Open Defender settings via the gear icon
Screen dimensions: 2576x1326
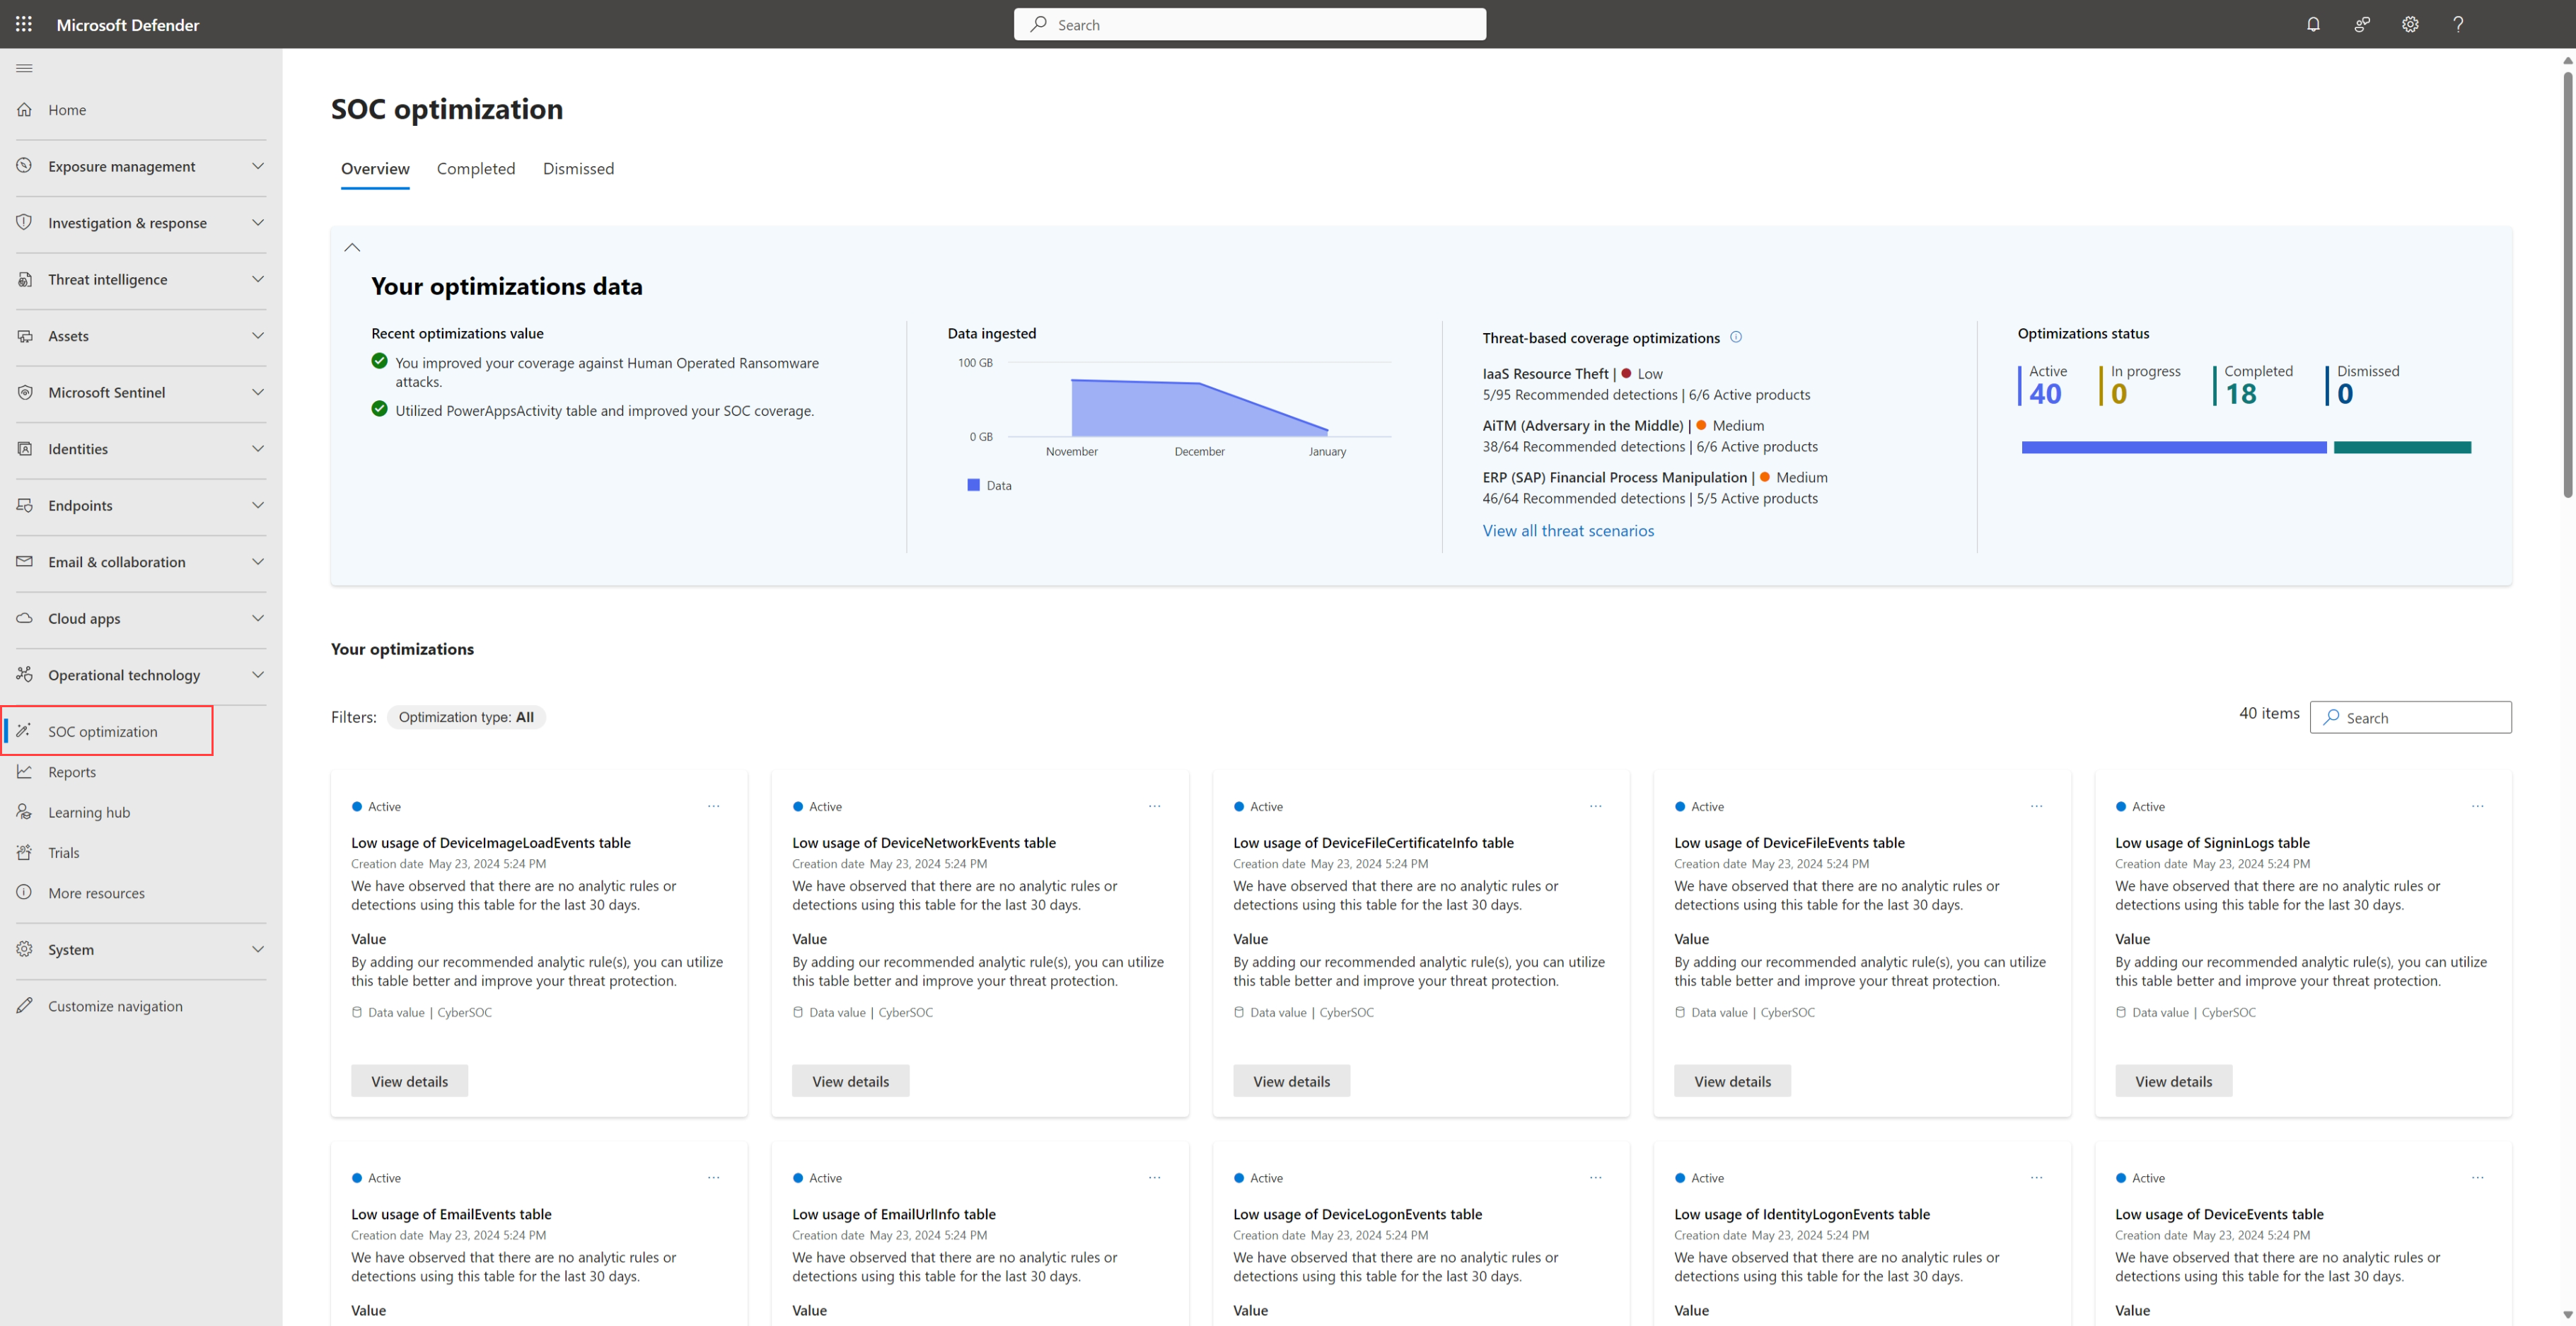2410,24
